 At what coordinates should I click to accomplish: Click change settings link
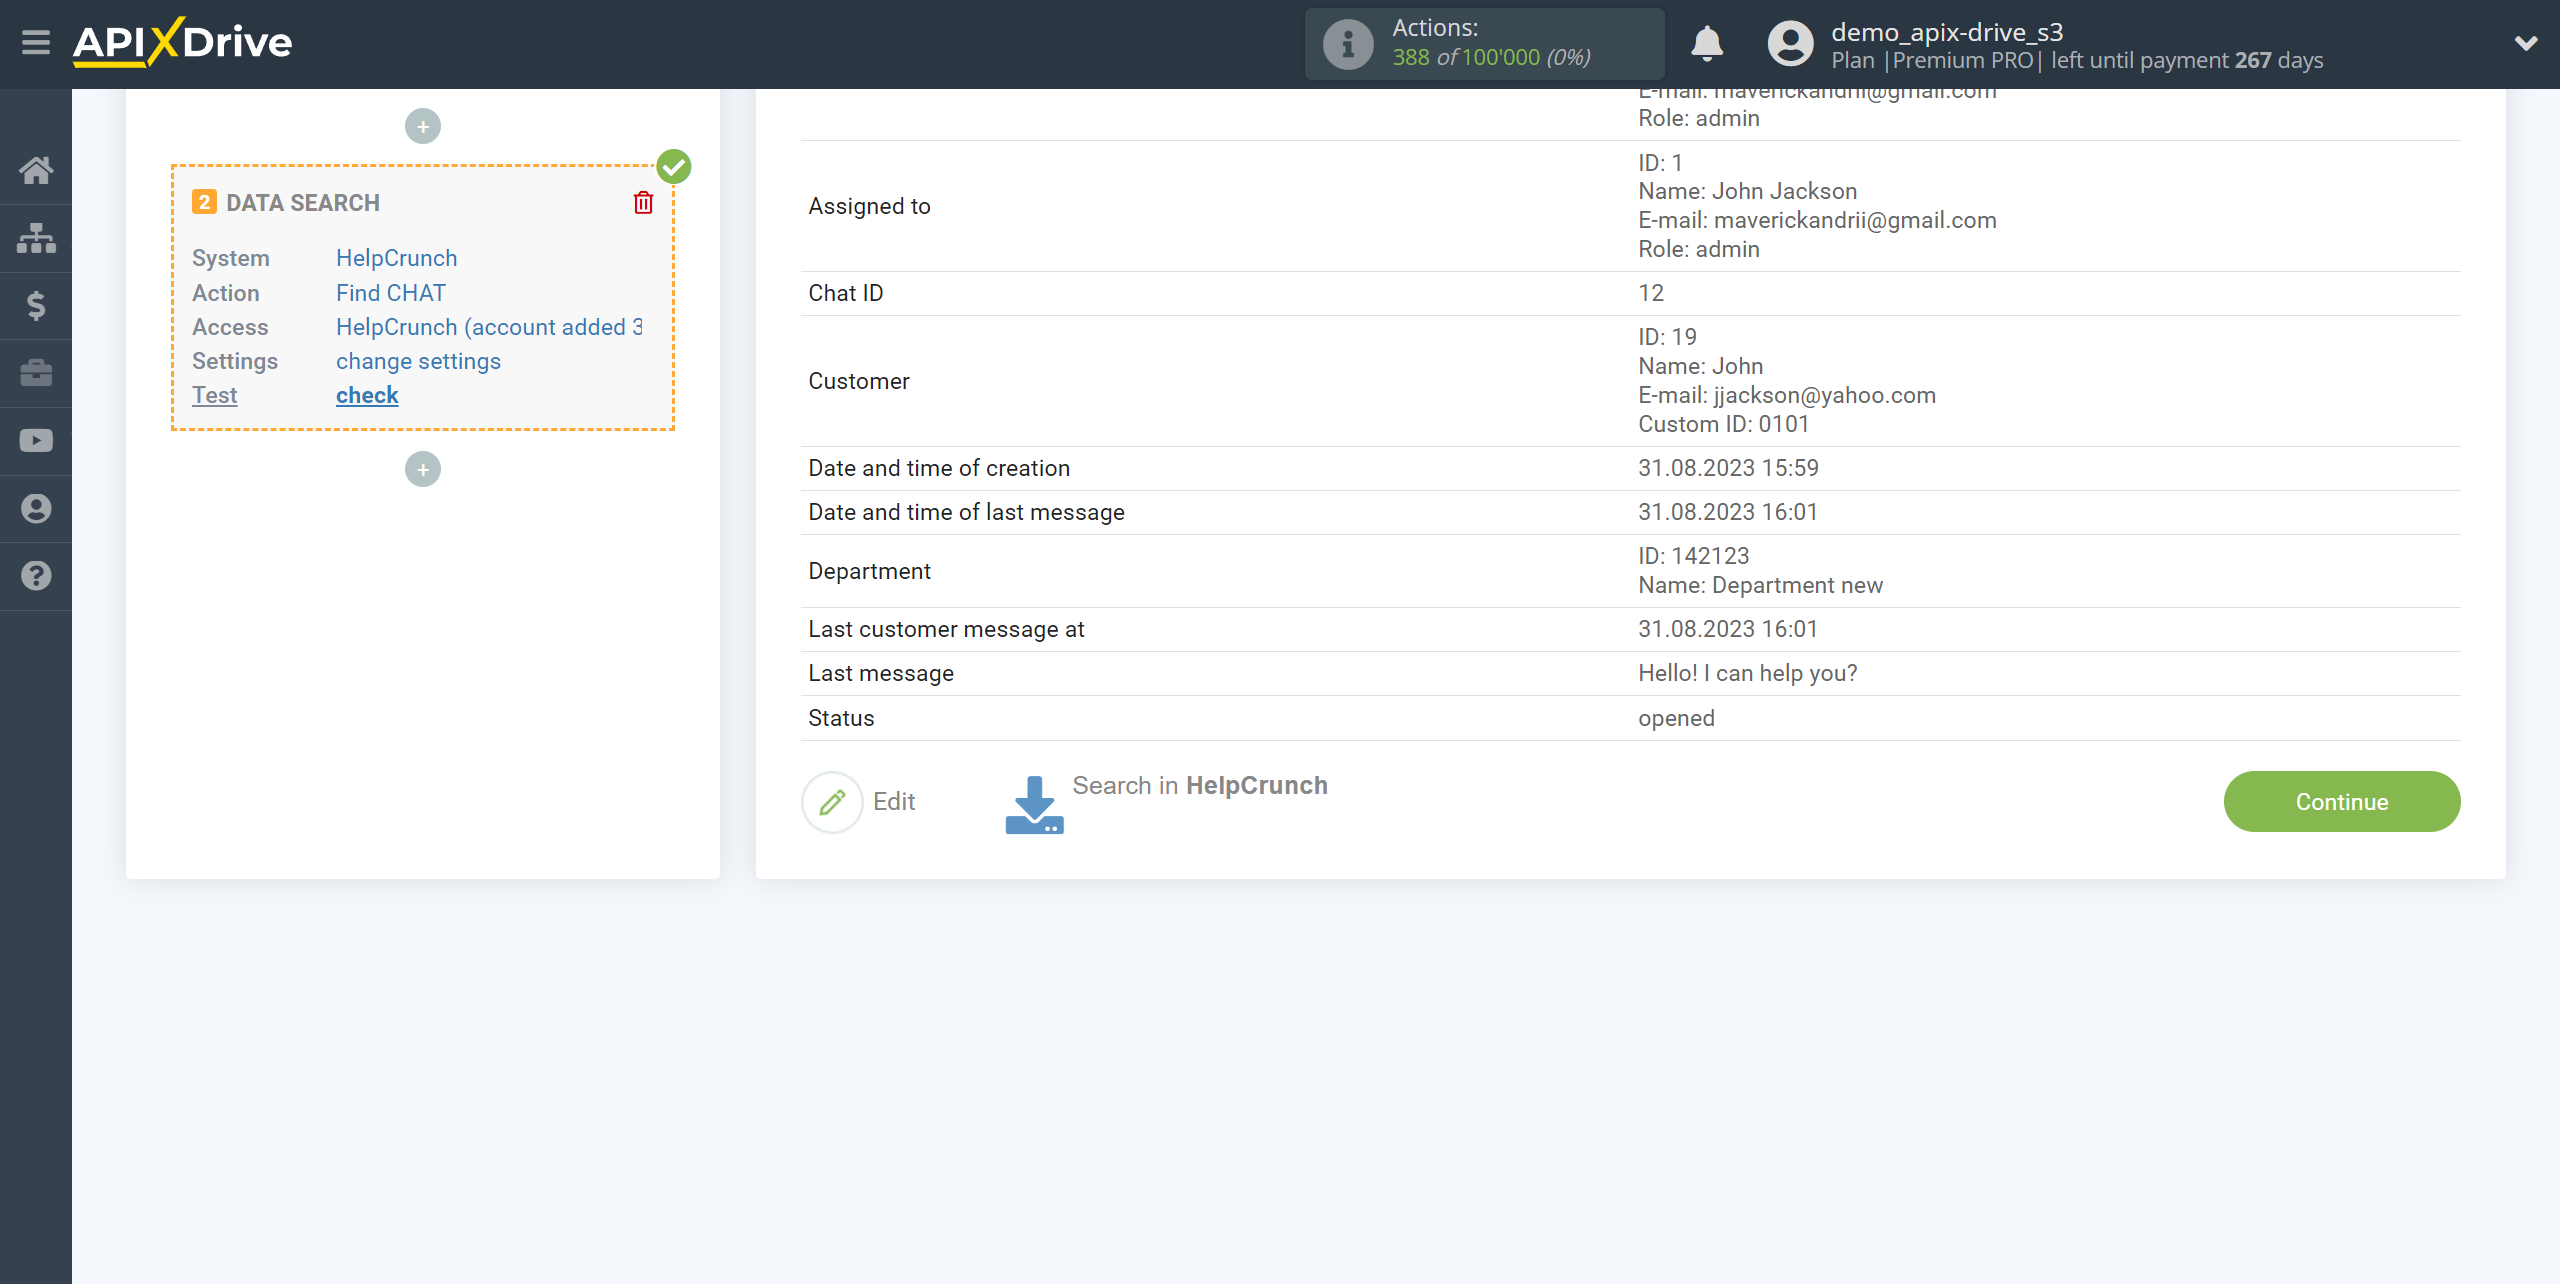(x=418, y=361)
